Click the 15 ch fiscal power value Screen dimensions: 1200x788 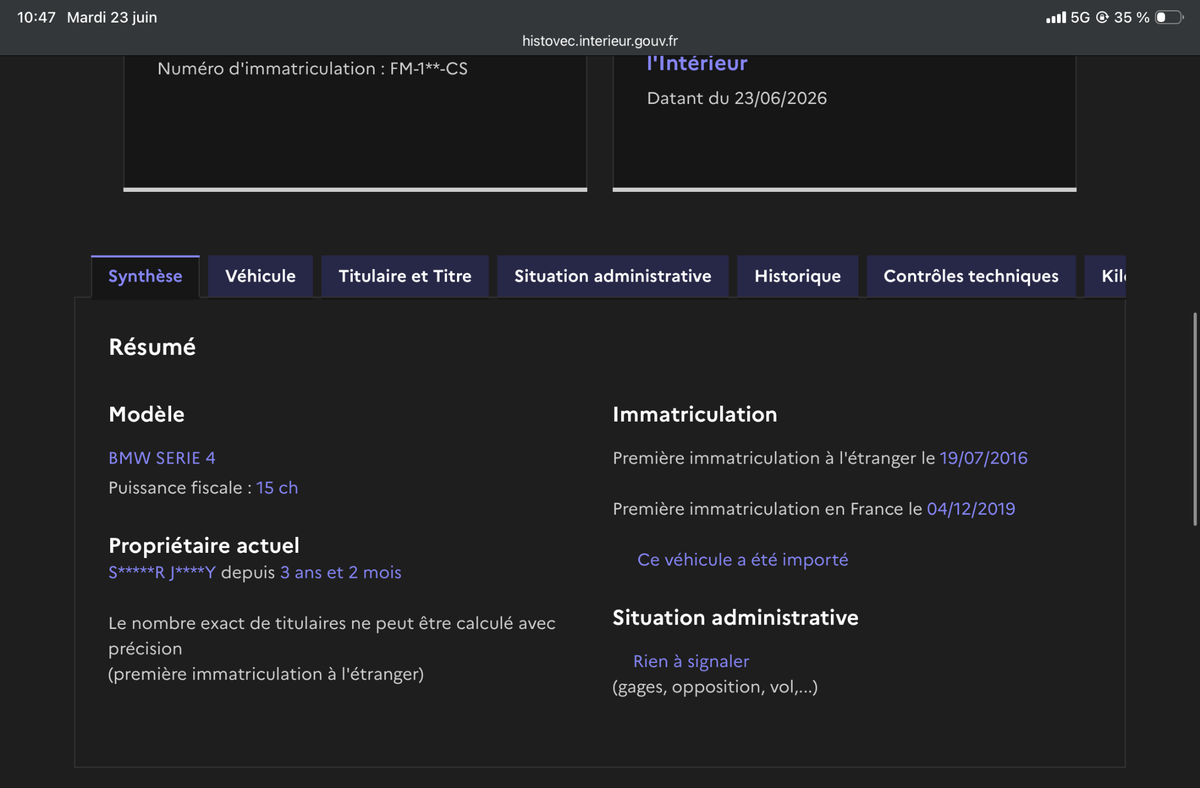277,488
